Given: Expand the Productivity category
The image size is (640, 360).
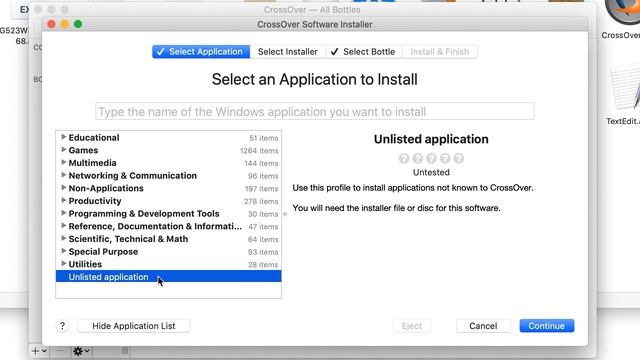Looking at the screenshot, I should click(x=64, y=200).
